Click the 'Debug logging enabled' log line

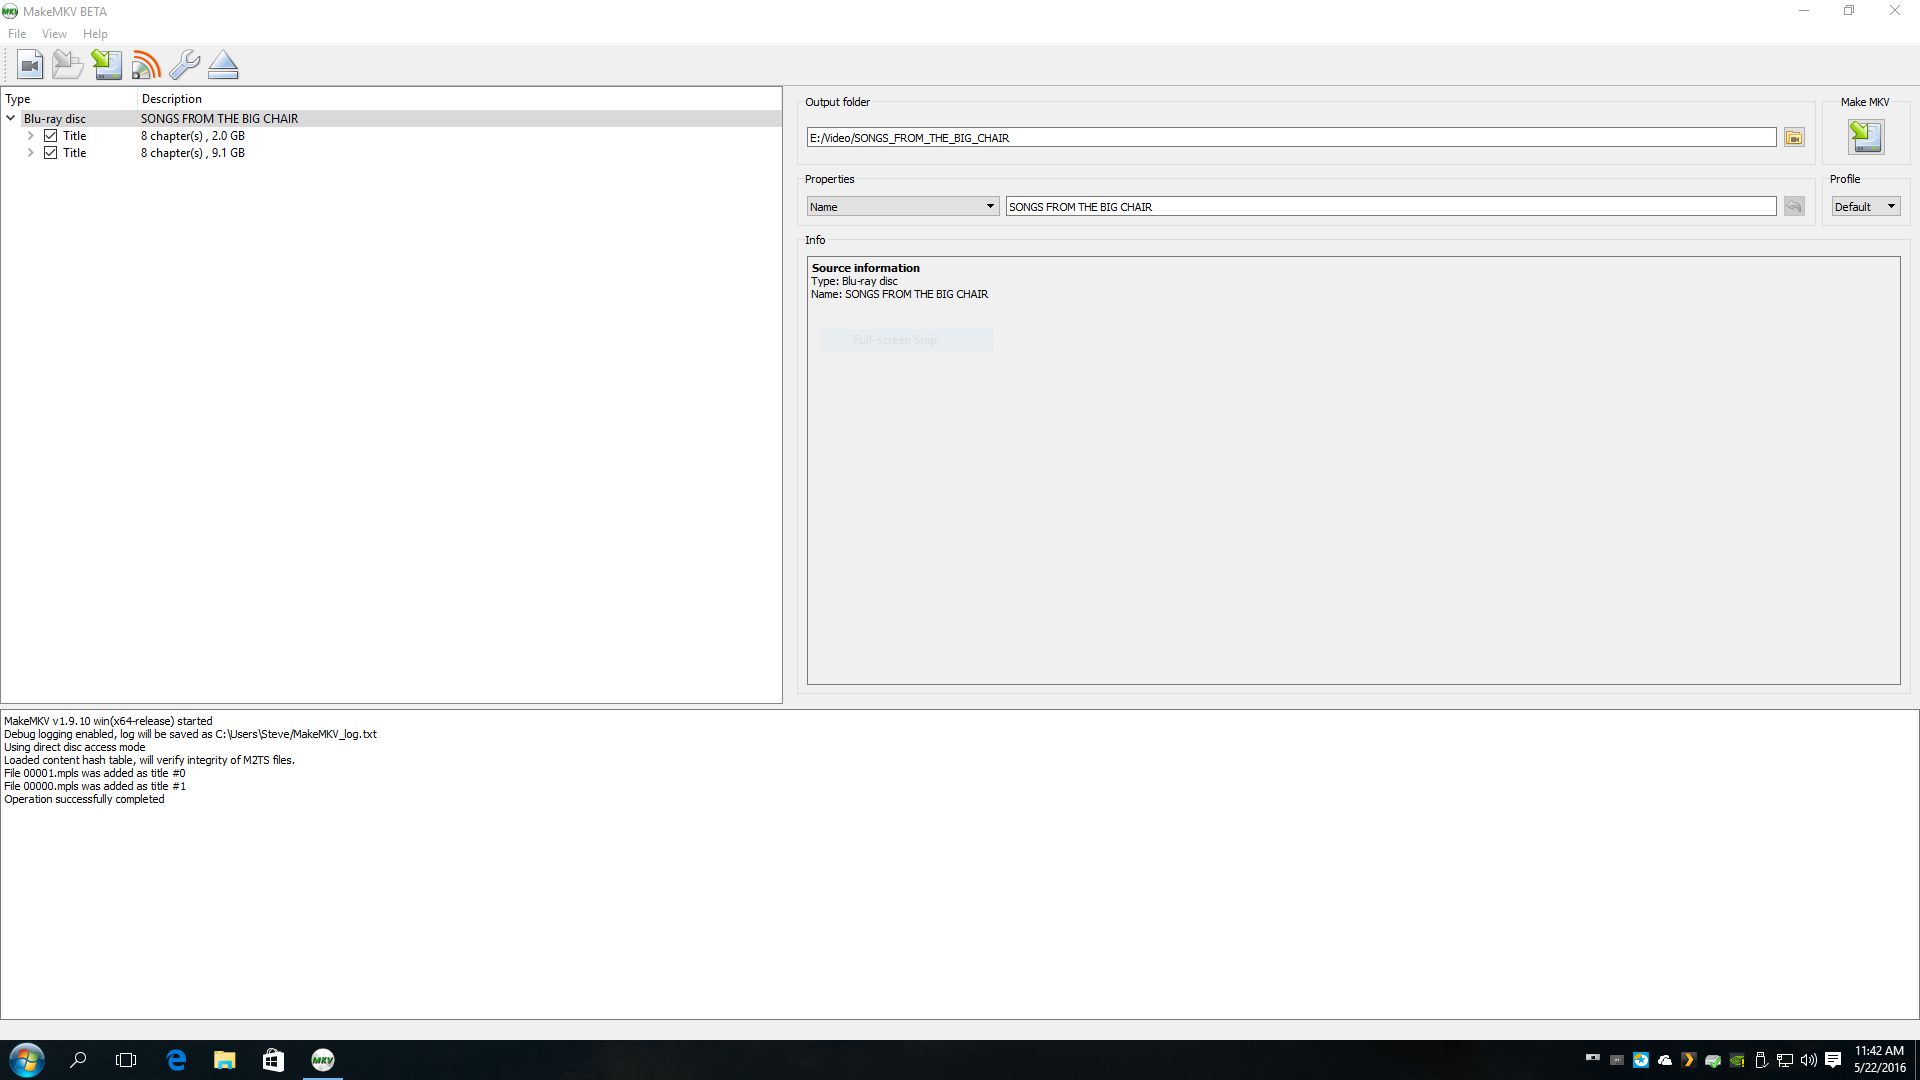[x=190, y=734]
